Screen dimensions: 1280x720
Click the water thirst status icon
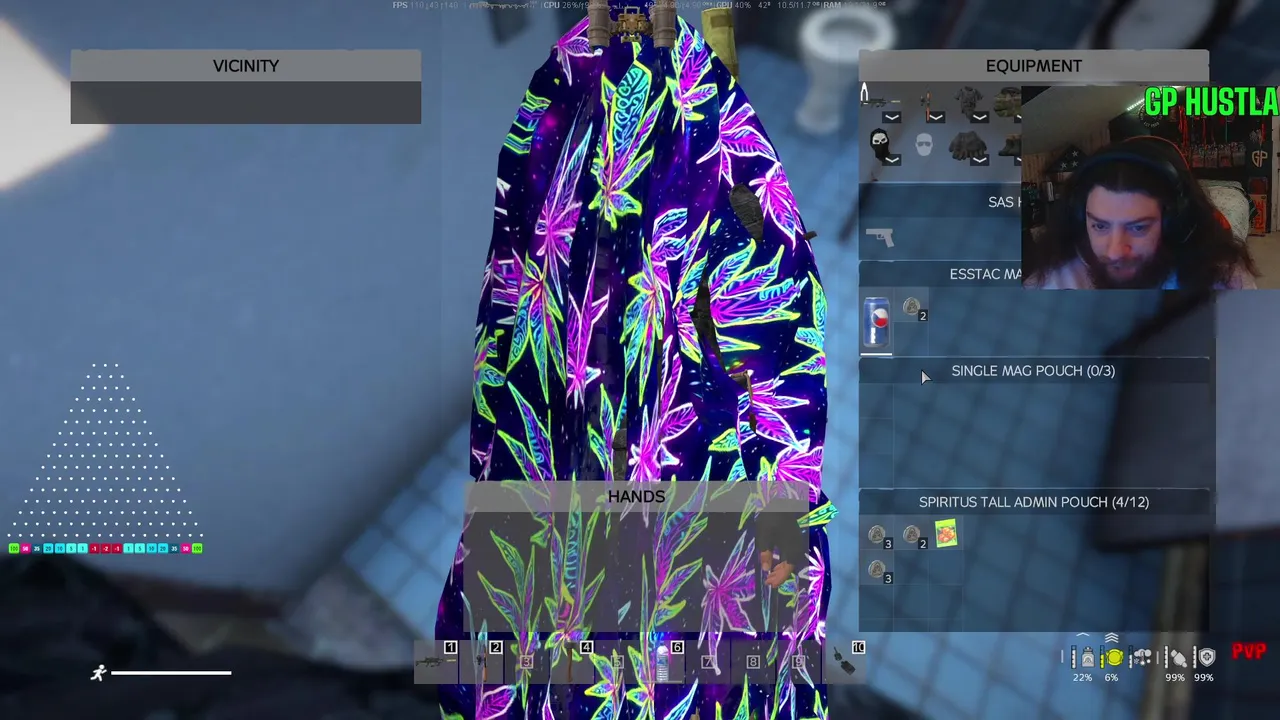point(1087,657)
